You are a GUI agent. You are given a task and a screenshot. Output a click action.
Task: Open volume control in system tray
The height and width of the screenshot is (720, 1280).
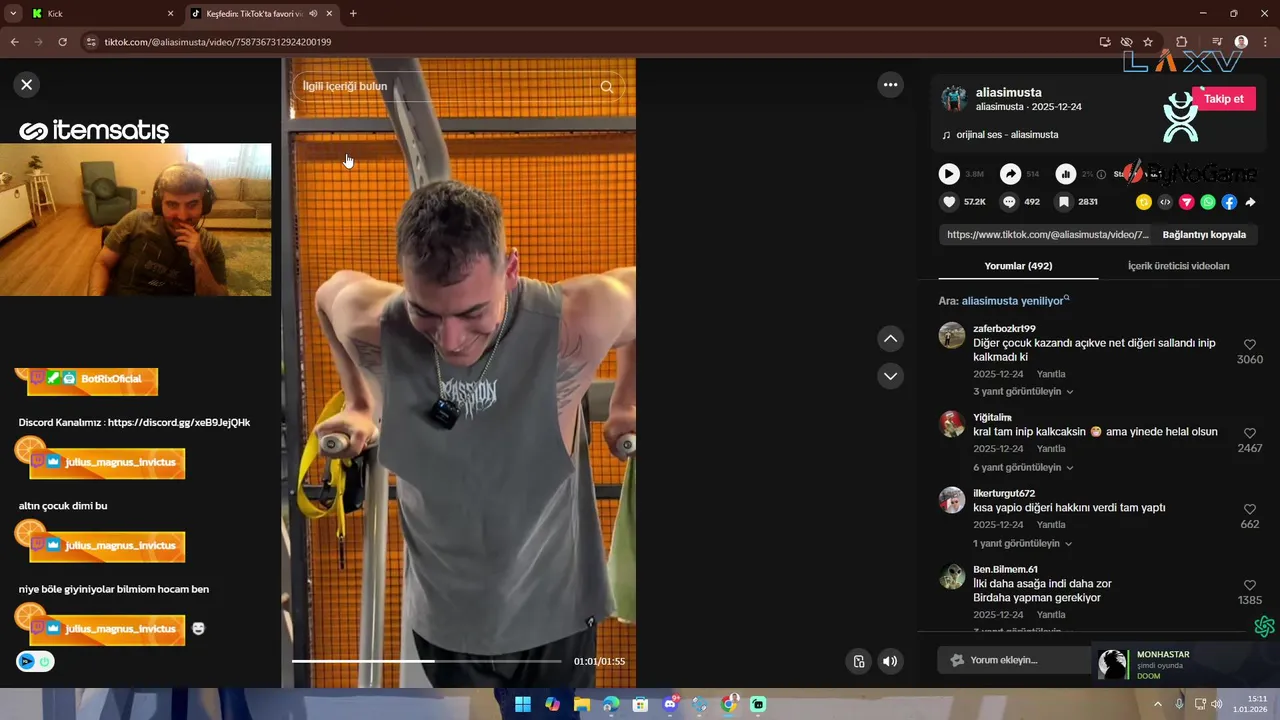[x=1216, y=704]
